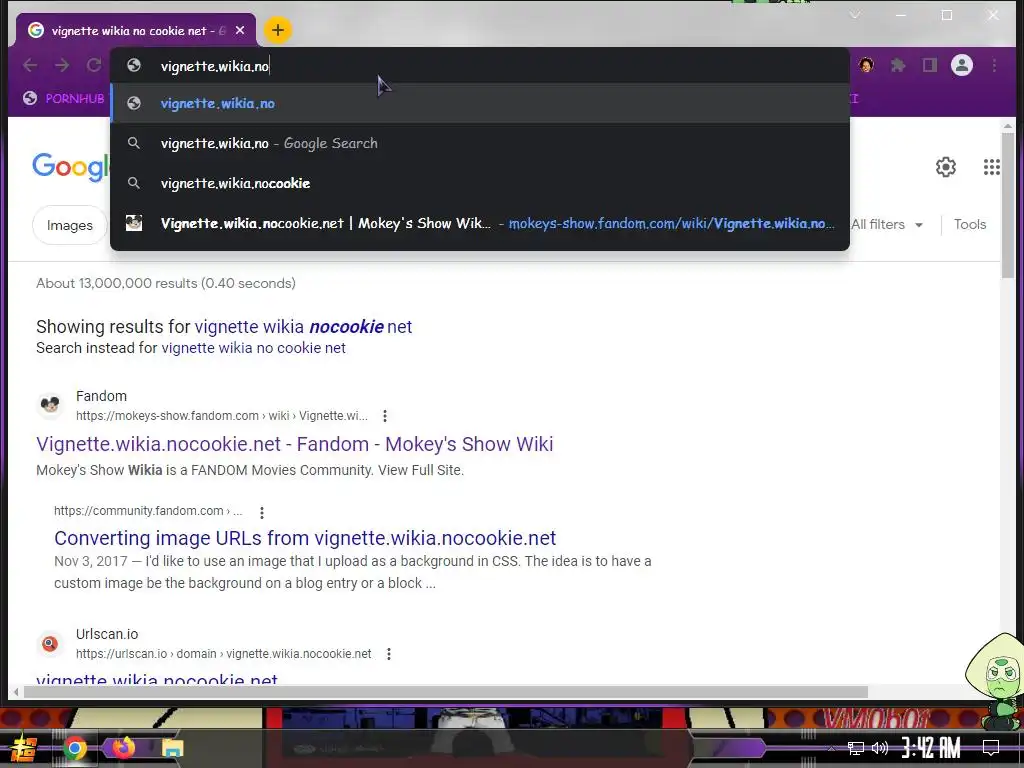This screenshot has height=768, width=1024.
Task: Open the Windows Start button
Action: click(x=22, y=748)
